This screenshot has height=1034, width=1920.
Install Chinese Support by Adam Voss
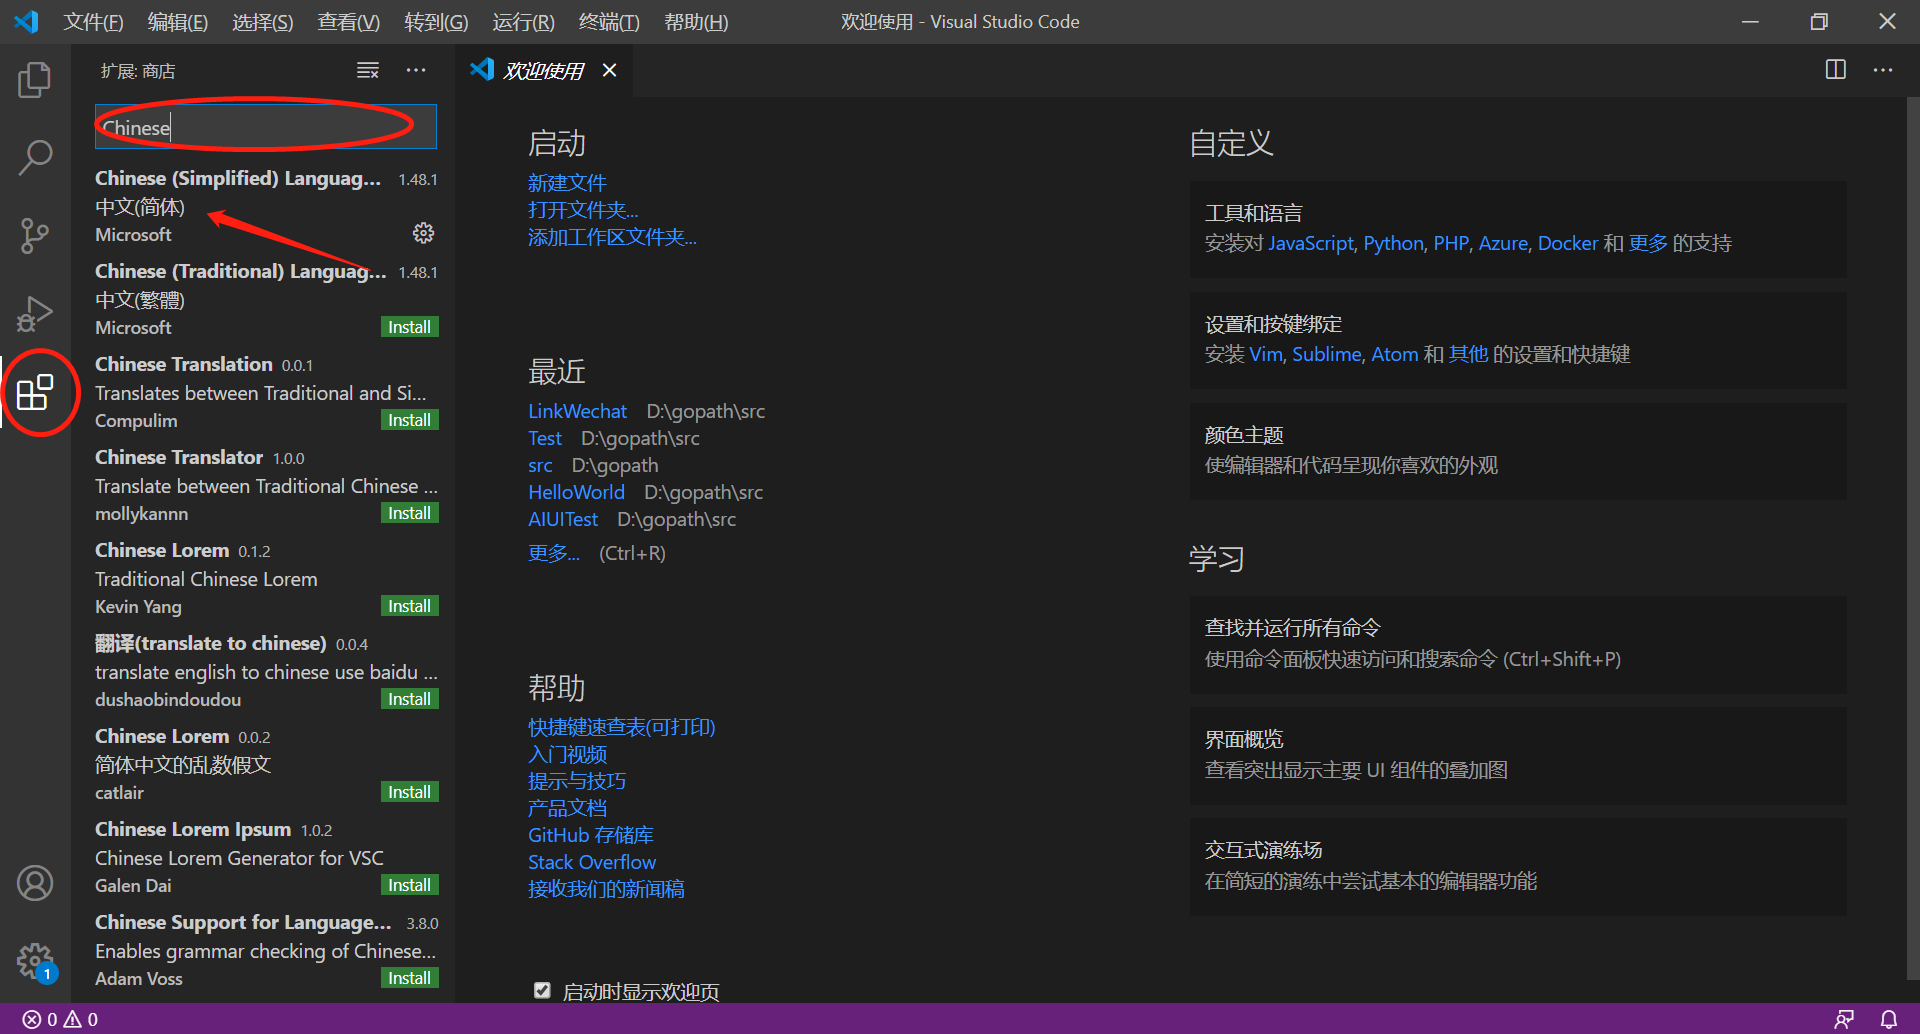pos(410,978)
